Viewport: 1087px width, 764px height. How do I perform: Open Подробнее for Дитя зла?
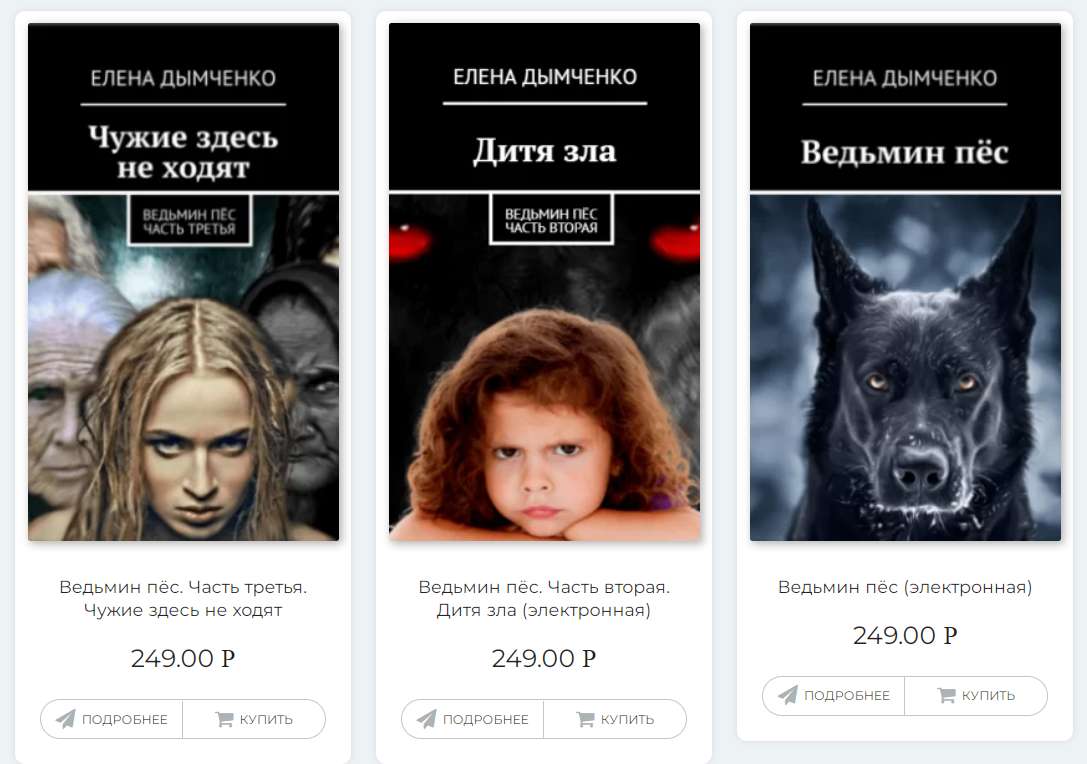(x=473, y=719)
